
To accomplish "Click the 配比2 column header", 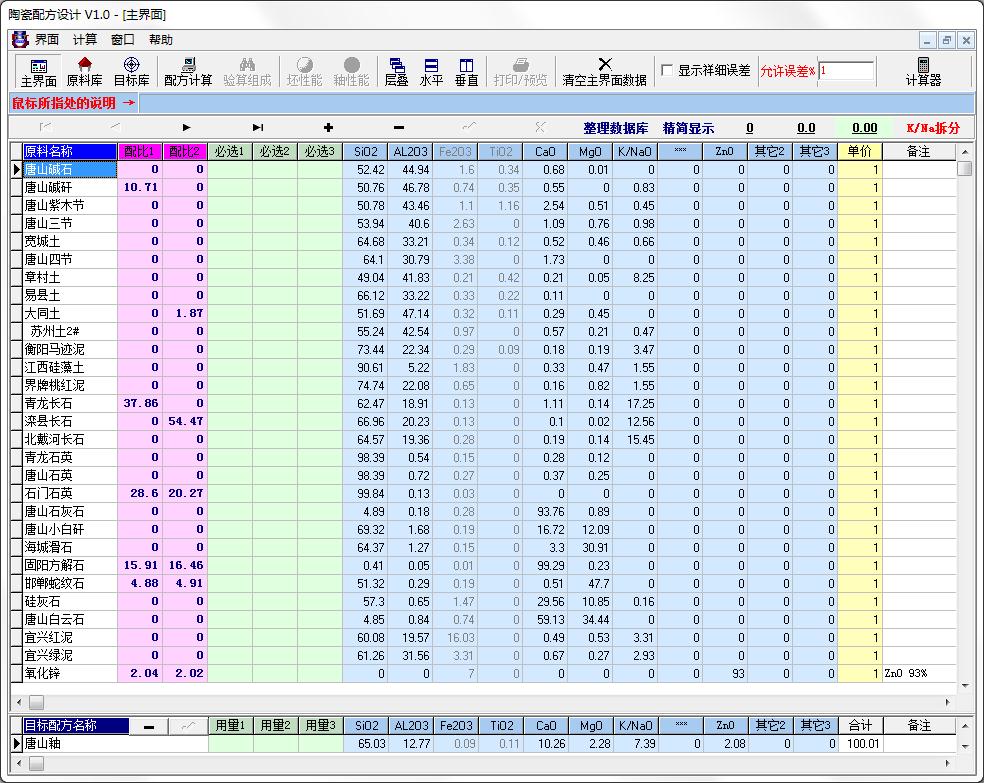I will coord(185,151).
